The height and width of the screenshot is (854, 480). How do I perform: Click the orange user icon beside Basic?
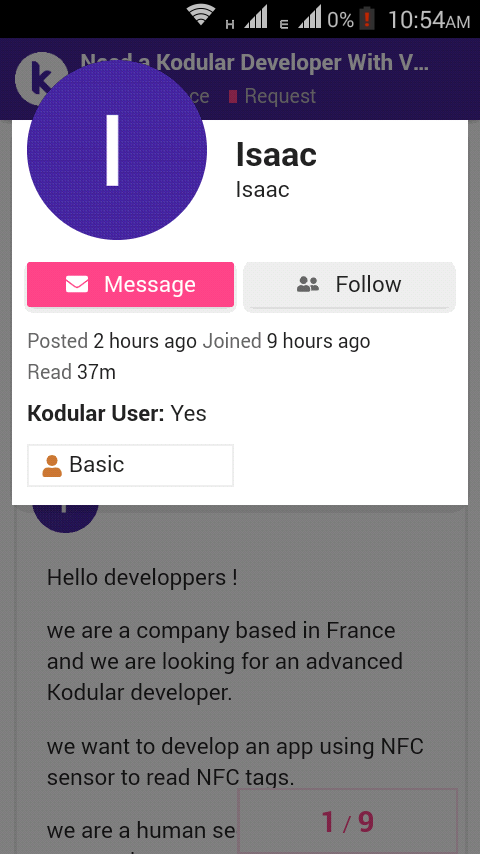[x=52, y=466]
